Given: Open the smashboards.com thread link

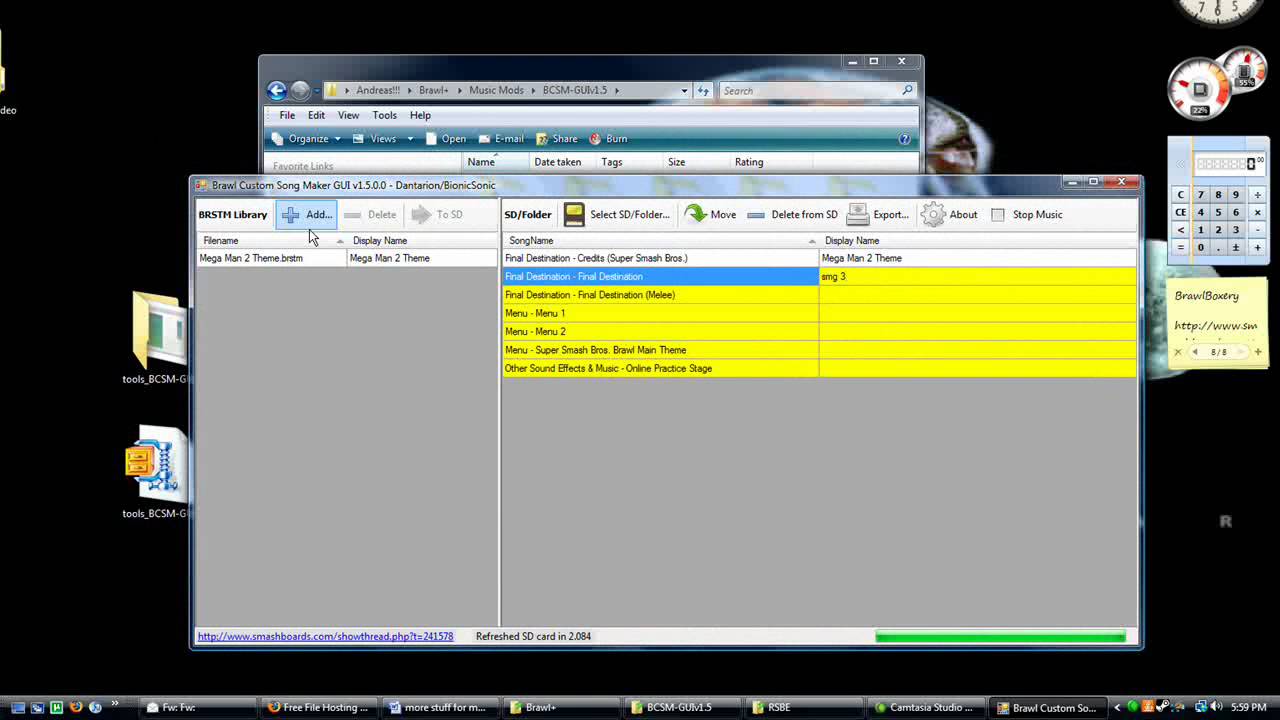Looking at the screenshot, I should (x=325, y=636).
